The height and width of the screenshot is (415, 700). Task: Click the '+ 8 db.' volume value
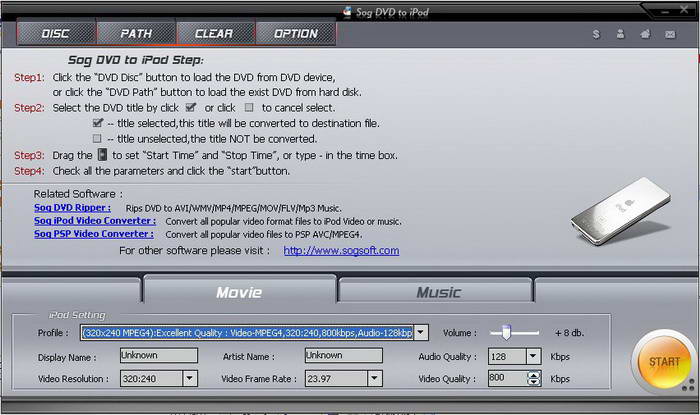(569, 333)
